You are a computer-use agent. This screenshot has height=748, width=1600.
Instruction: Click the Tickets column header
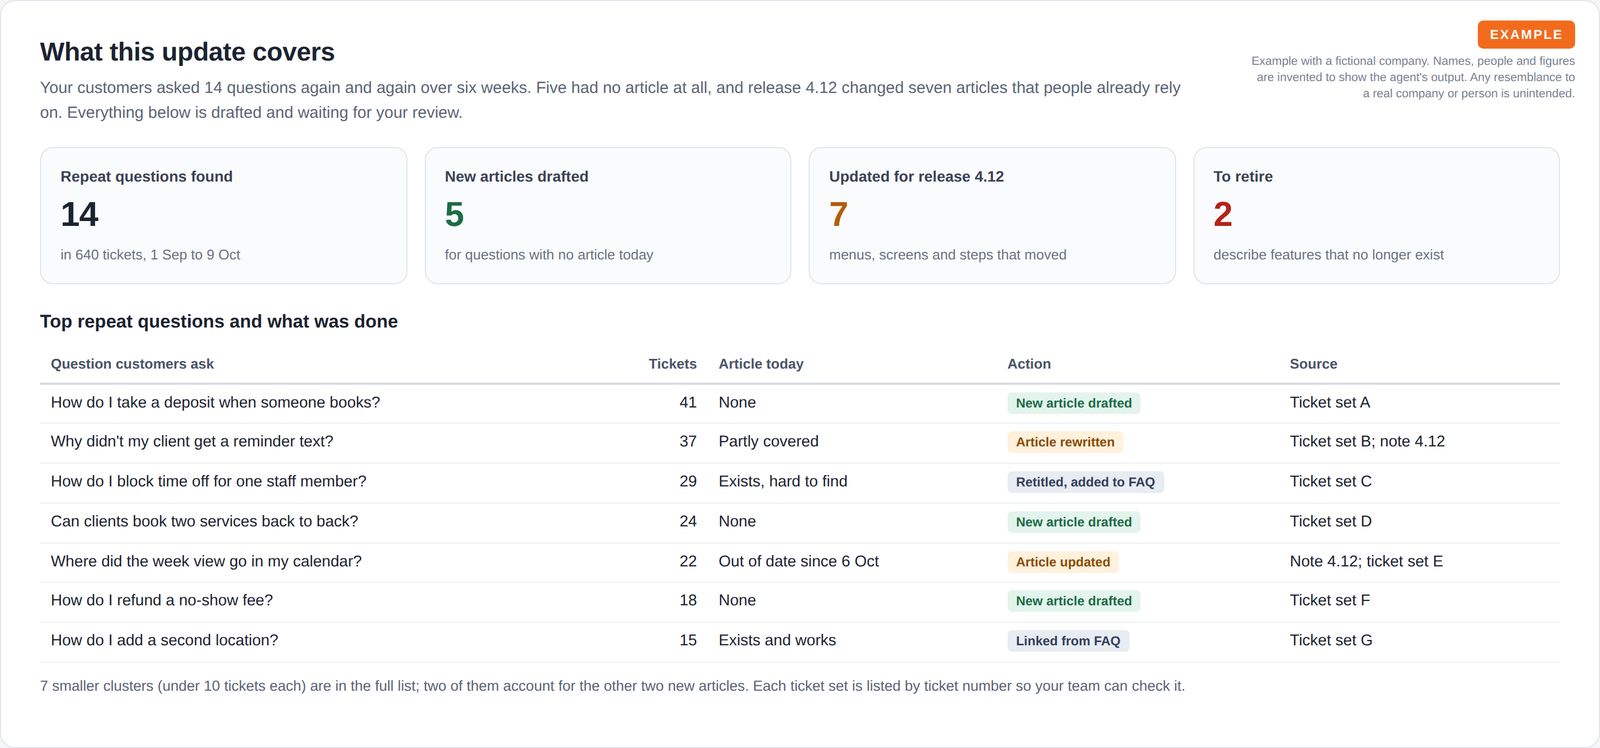(672, 364)
